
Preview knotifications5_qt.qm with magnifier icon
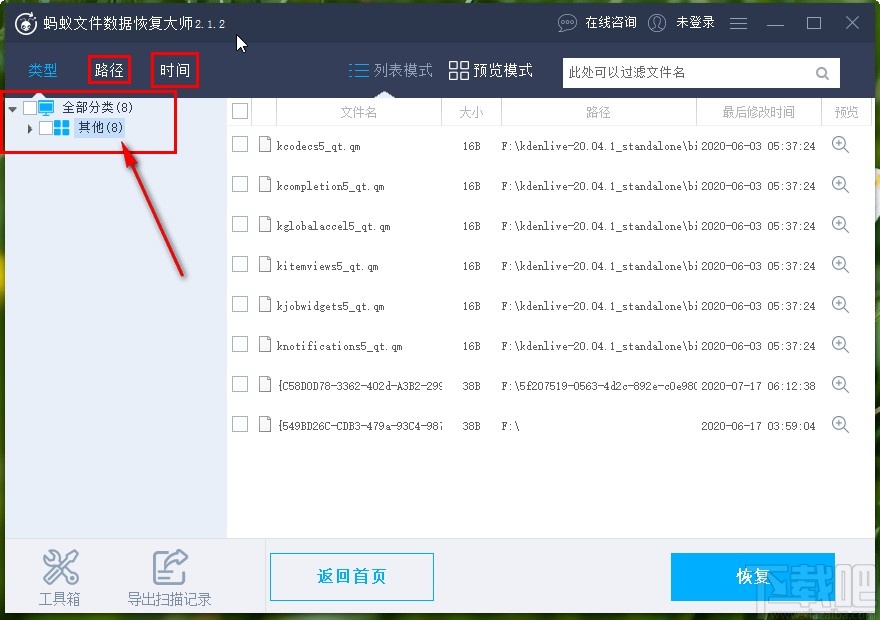[840, 345]
